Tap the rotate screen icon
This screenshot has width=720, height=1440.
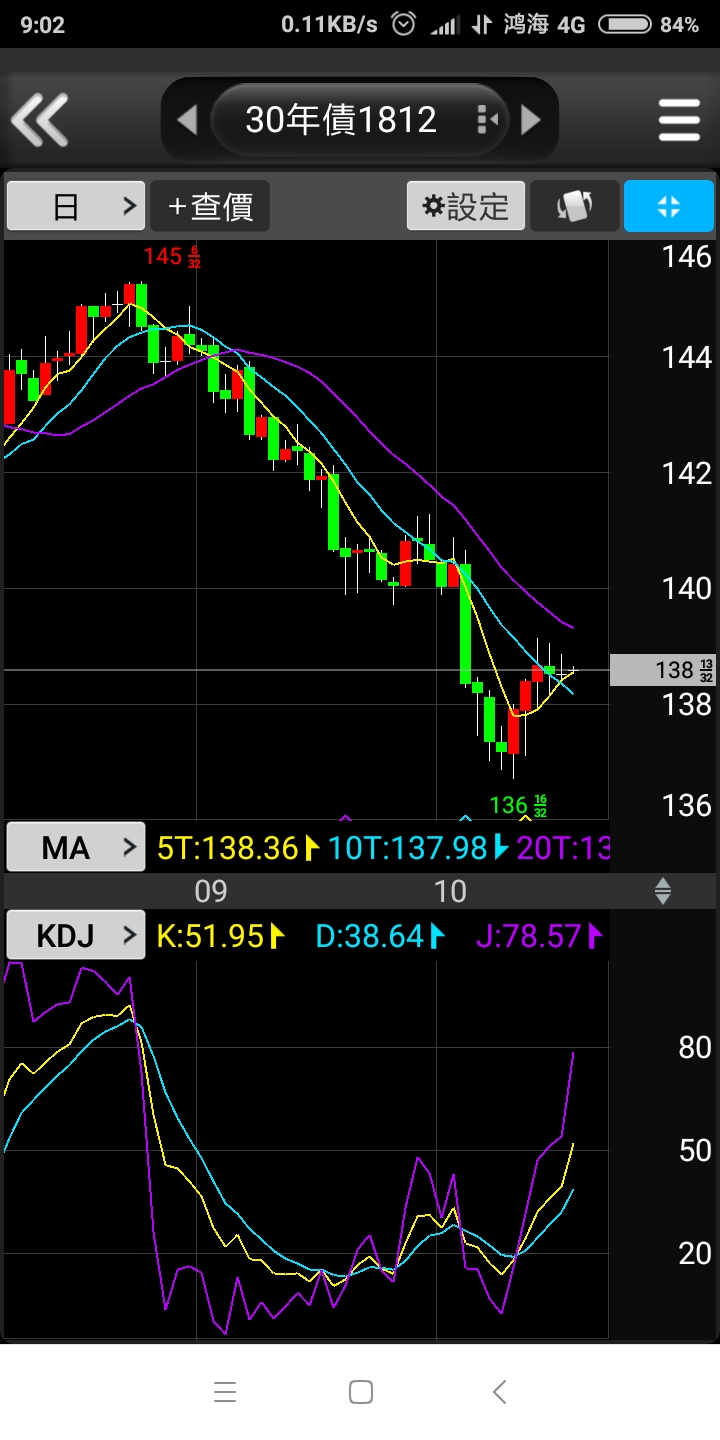(x=574, y=206)
